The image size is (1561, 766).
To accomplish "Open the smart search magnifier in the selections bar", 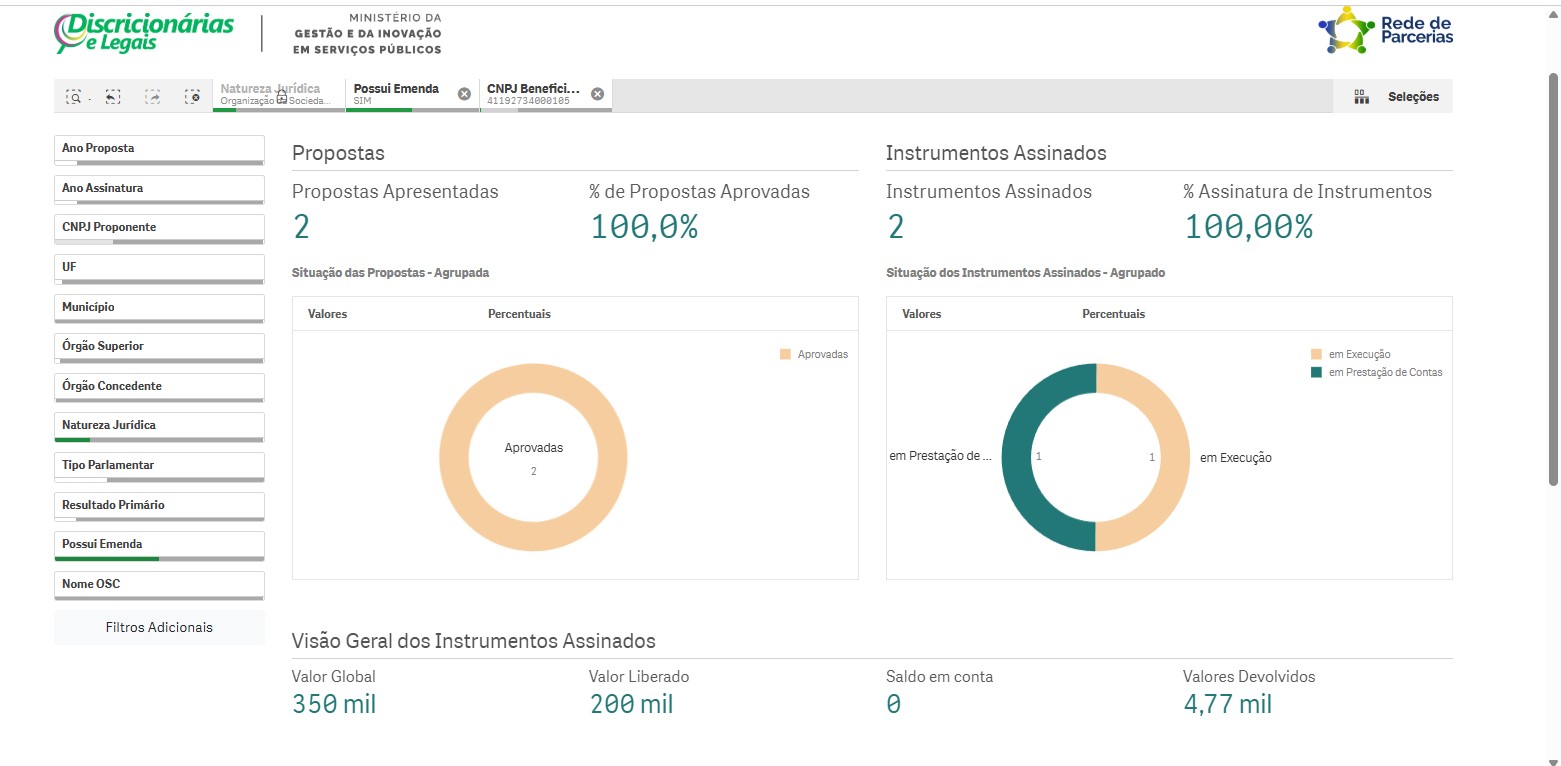I will click(x=74, y=95).
